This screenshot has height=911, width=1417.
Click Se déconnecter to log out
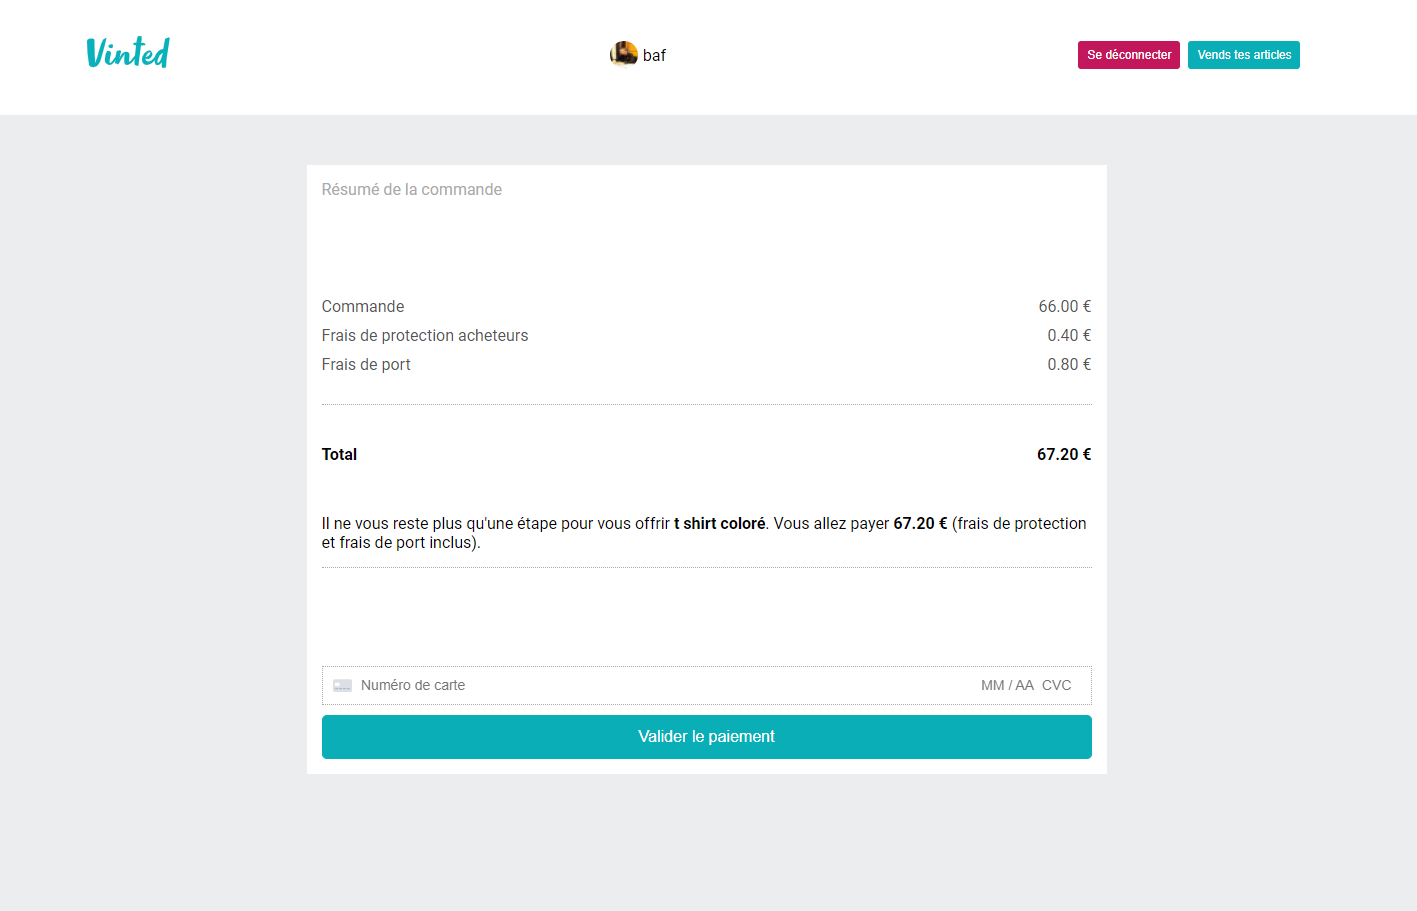tap(1128, 55)
